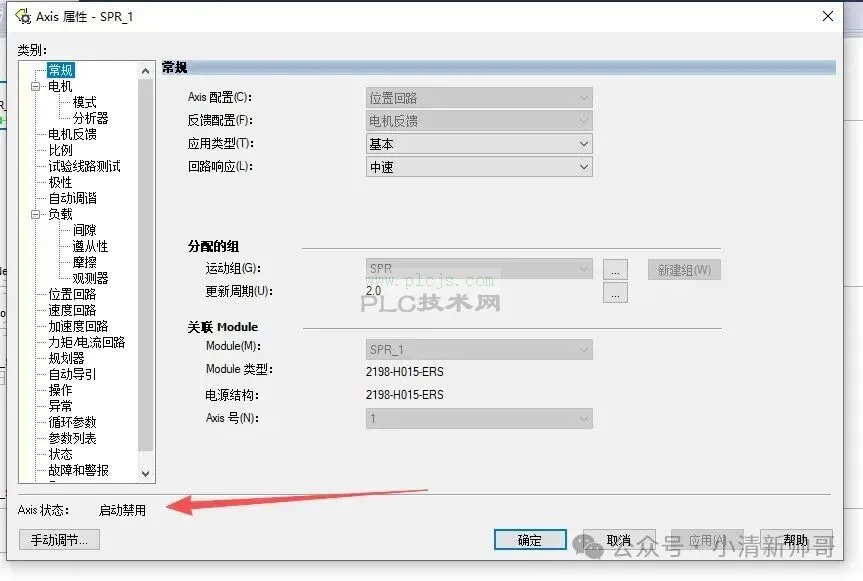This screenshot has width=863, height=581.
Task: Open Module dropdown showing SPR_1
Action: (x=479, y=349)
